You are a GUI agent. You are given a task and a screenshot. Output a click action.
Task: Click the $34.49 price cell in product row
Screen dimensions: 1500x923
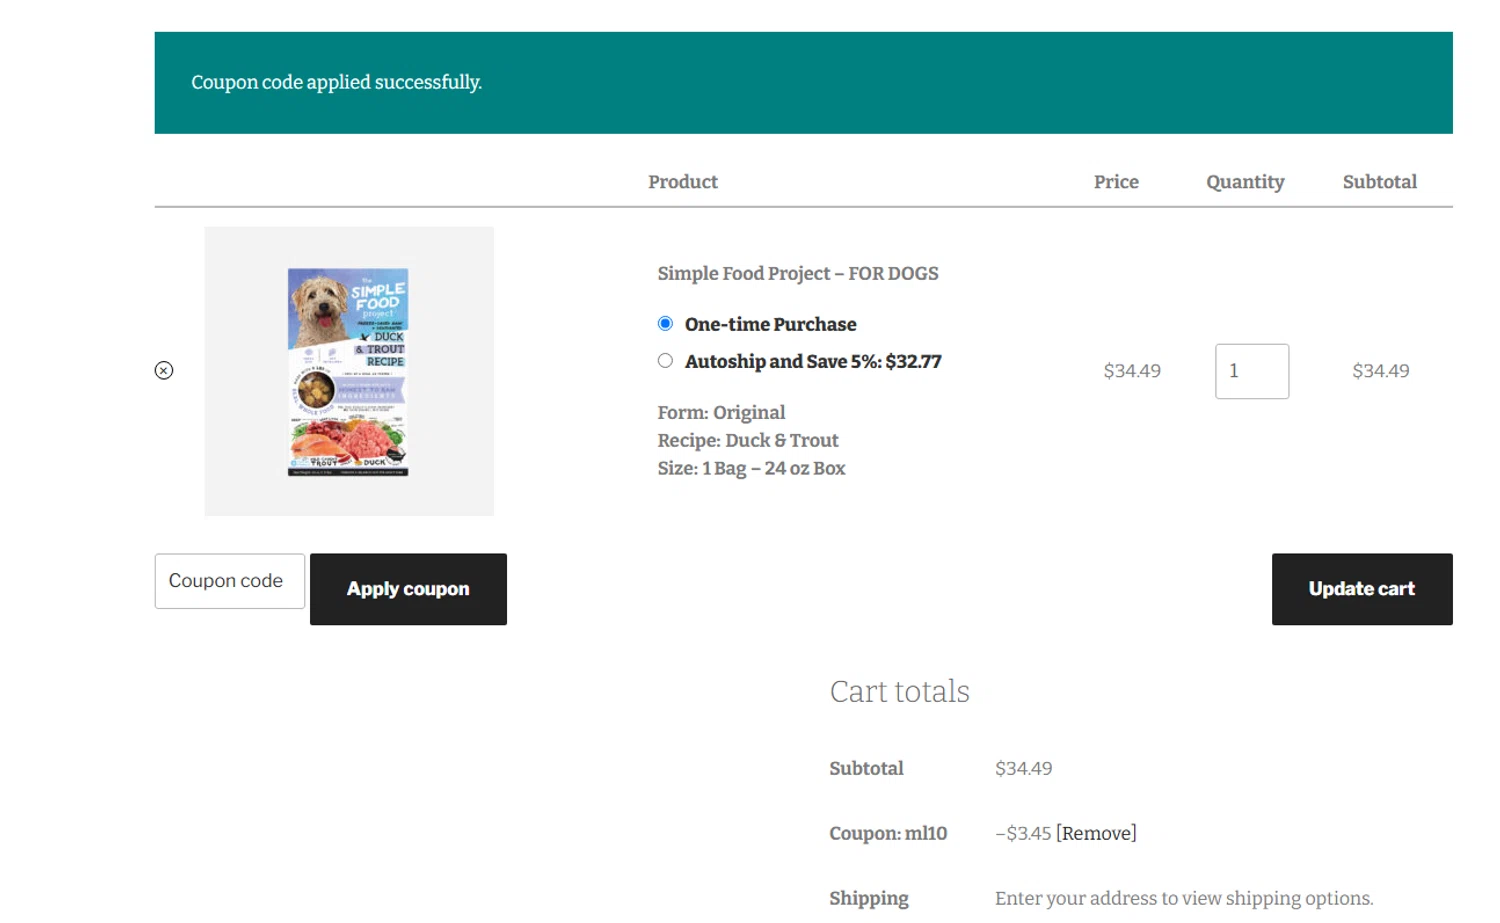pyautogui.click(x=1132, y=371)
